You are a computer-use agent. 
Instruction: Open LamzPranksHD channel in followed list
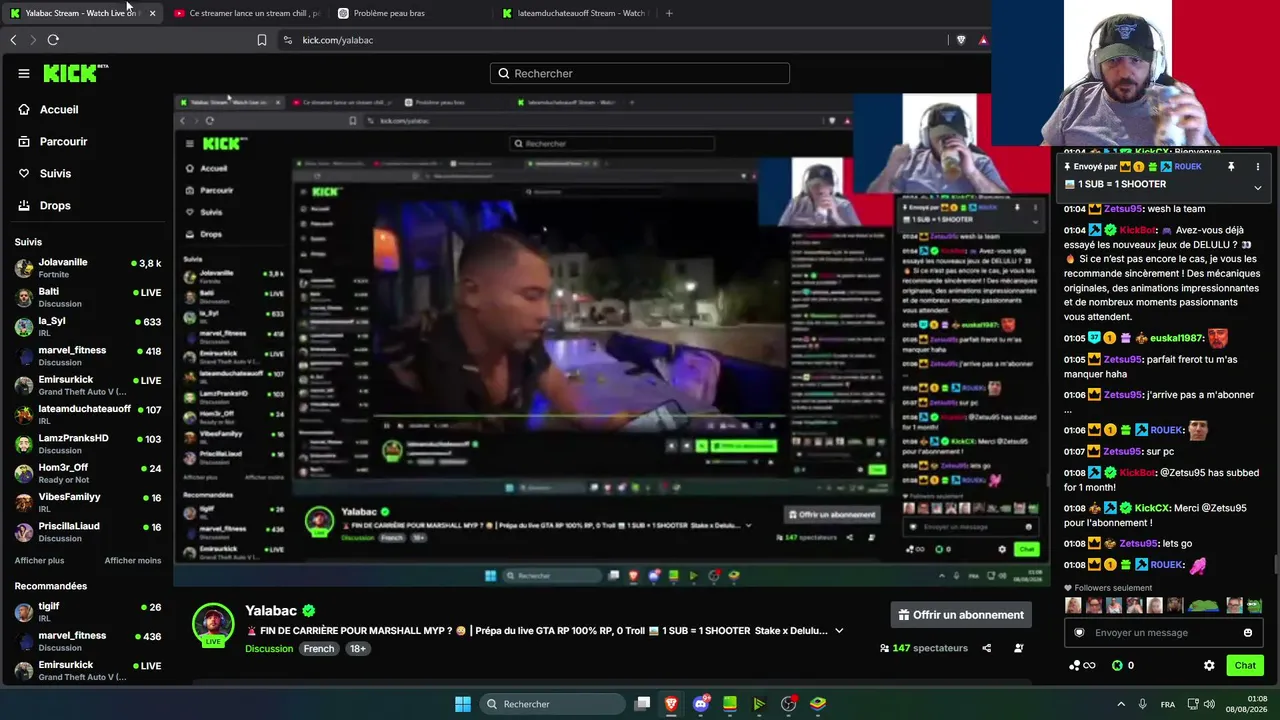[88, 444]
